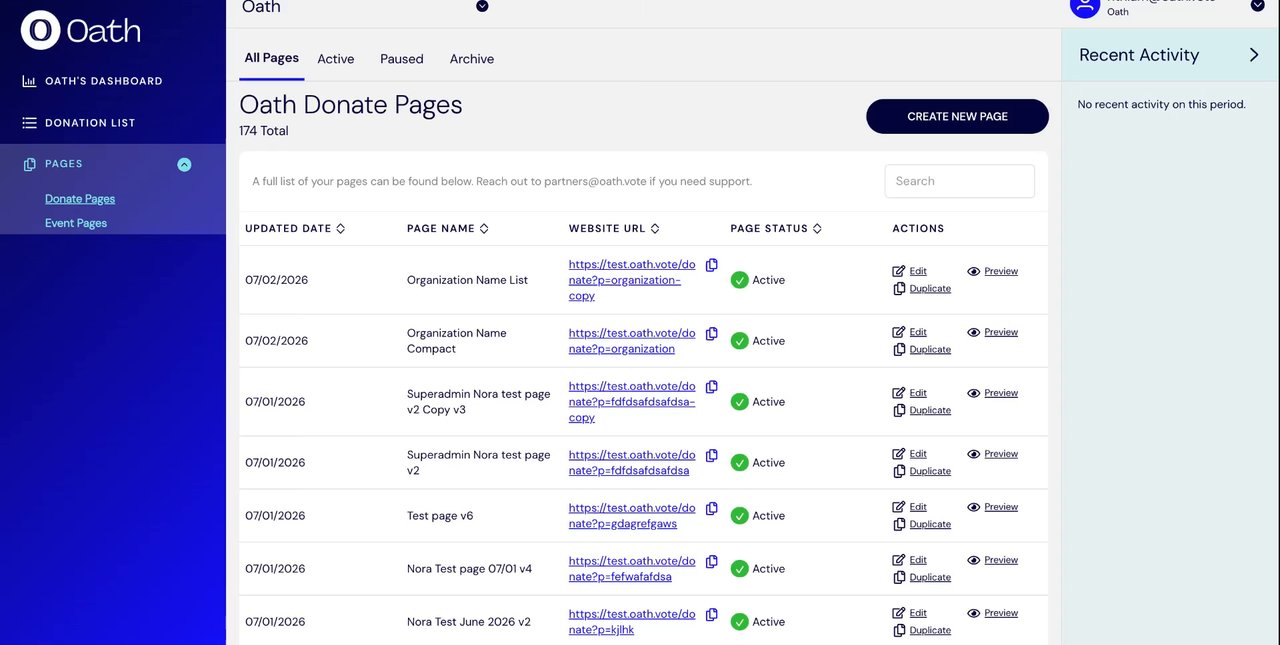Screen dimensions: 1280x645
Task: Collapse the Pages section chevron in sidebar
Action: point(184,165)
